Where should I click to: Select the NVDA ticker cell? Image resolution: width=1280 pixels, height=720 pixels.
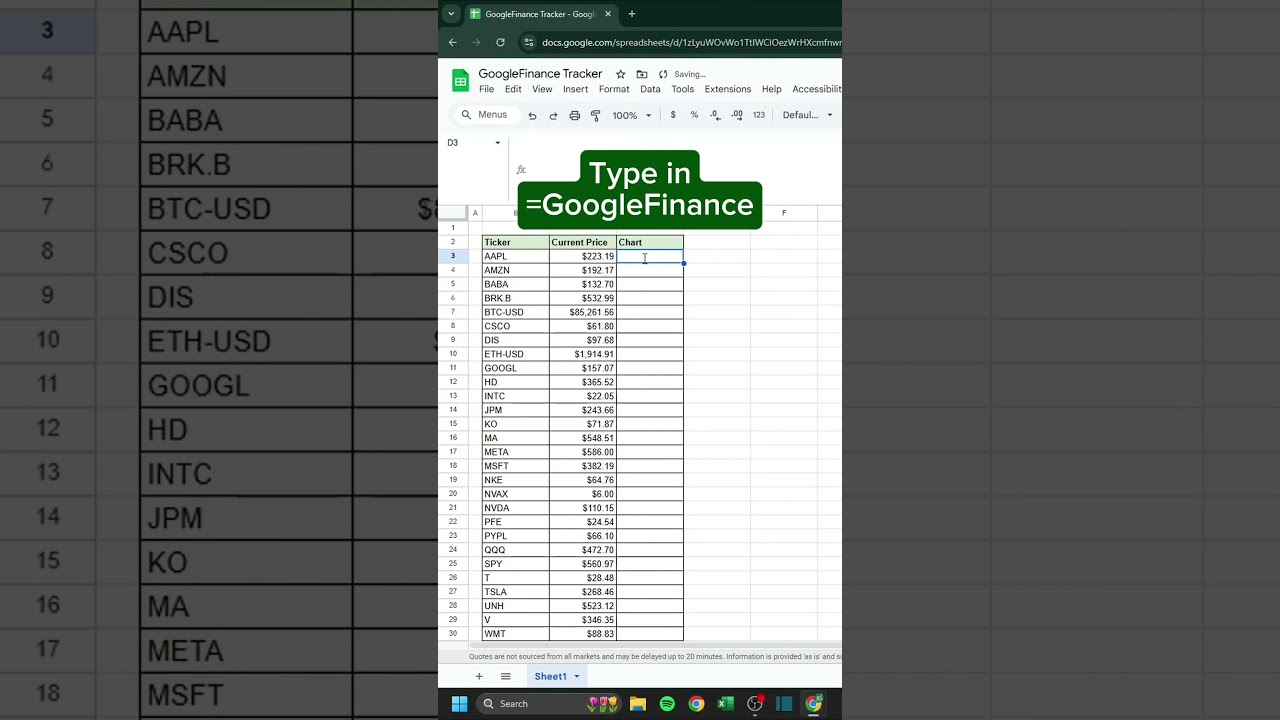(x=516, y=508)
